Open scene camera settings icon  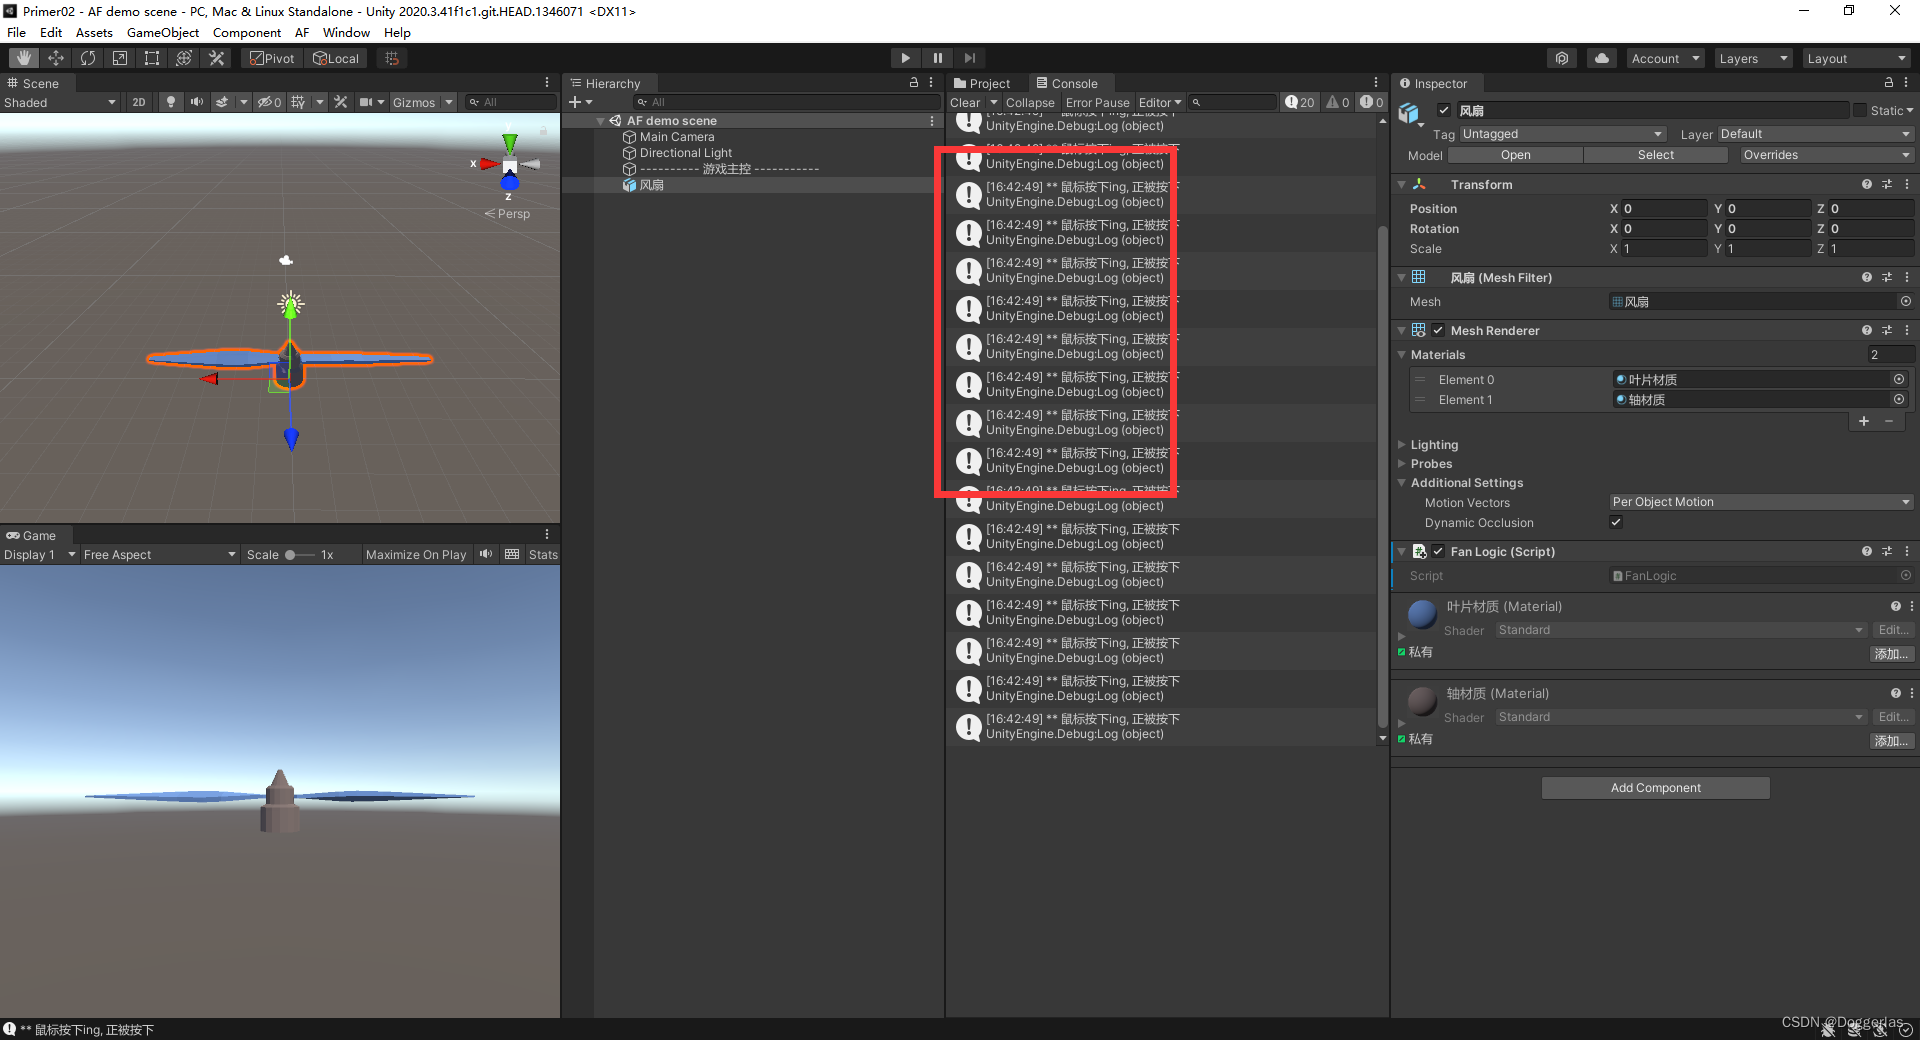tap(366, 102)
